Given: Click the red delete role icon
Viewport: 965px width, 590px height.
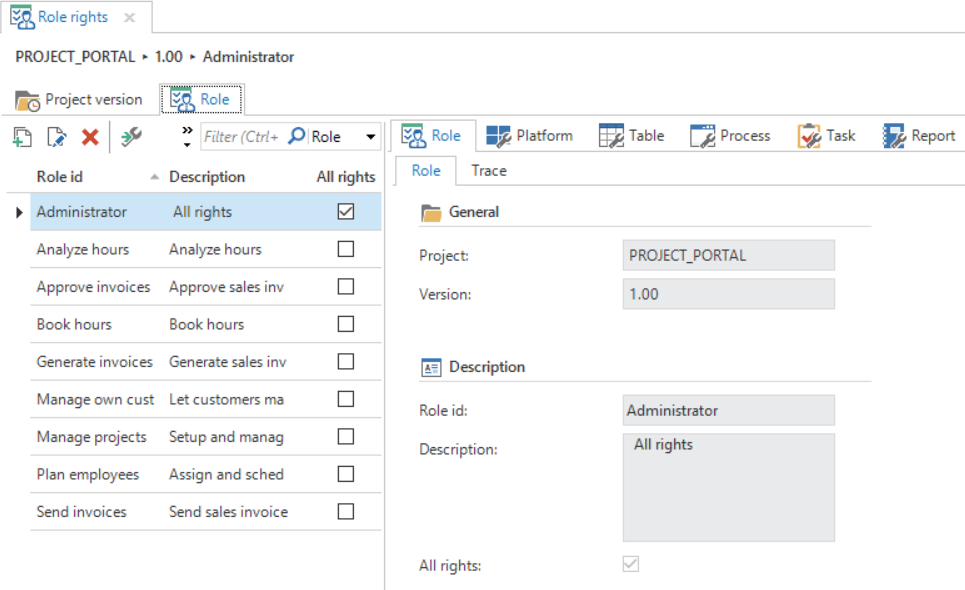Looking at the screenshot, I should point(90,137).
